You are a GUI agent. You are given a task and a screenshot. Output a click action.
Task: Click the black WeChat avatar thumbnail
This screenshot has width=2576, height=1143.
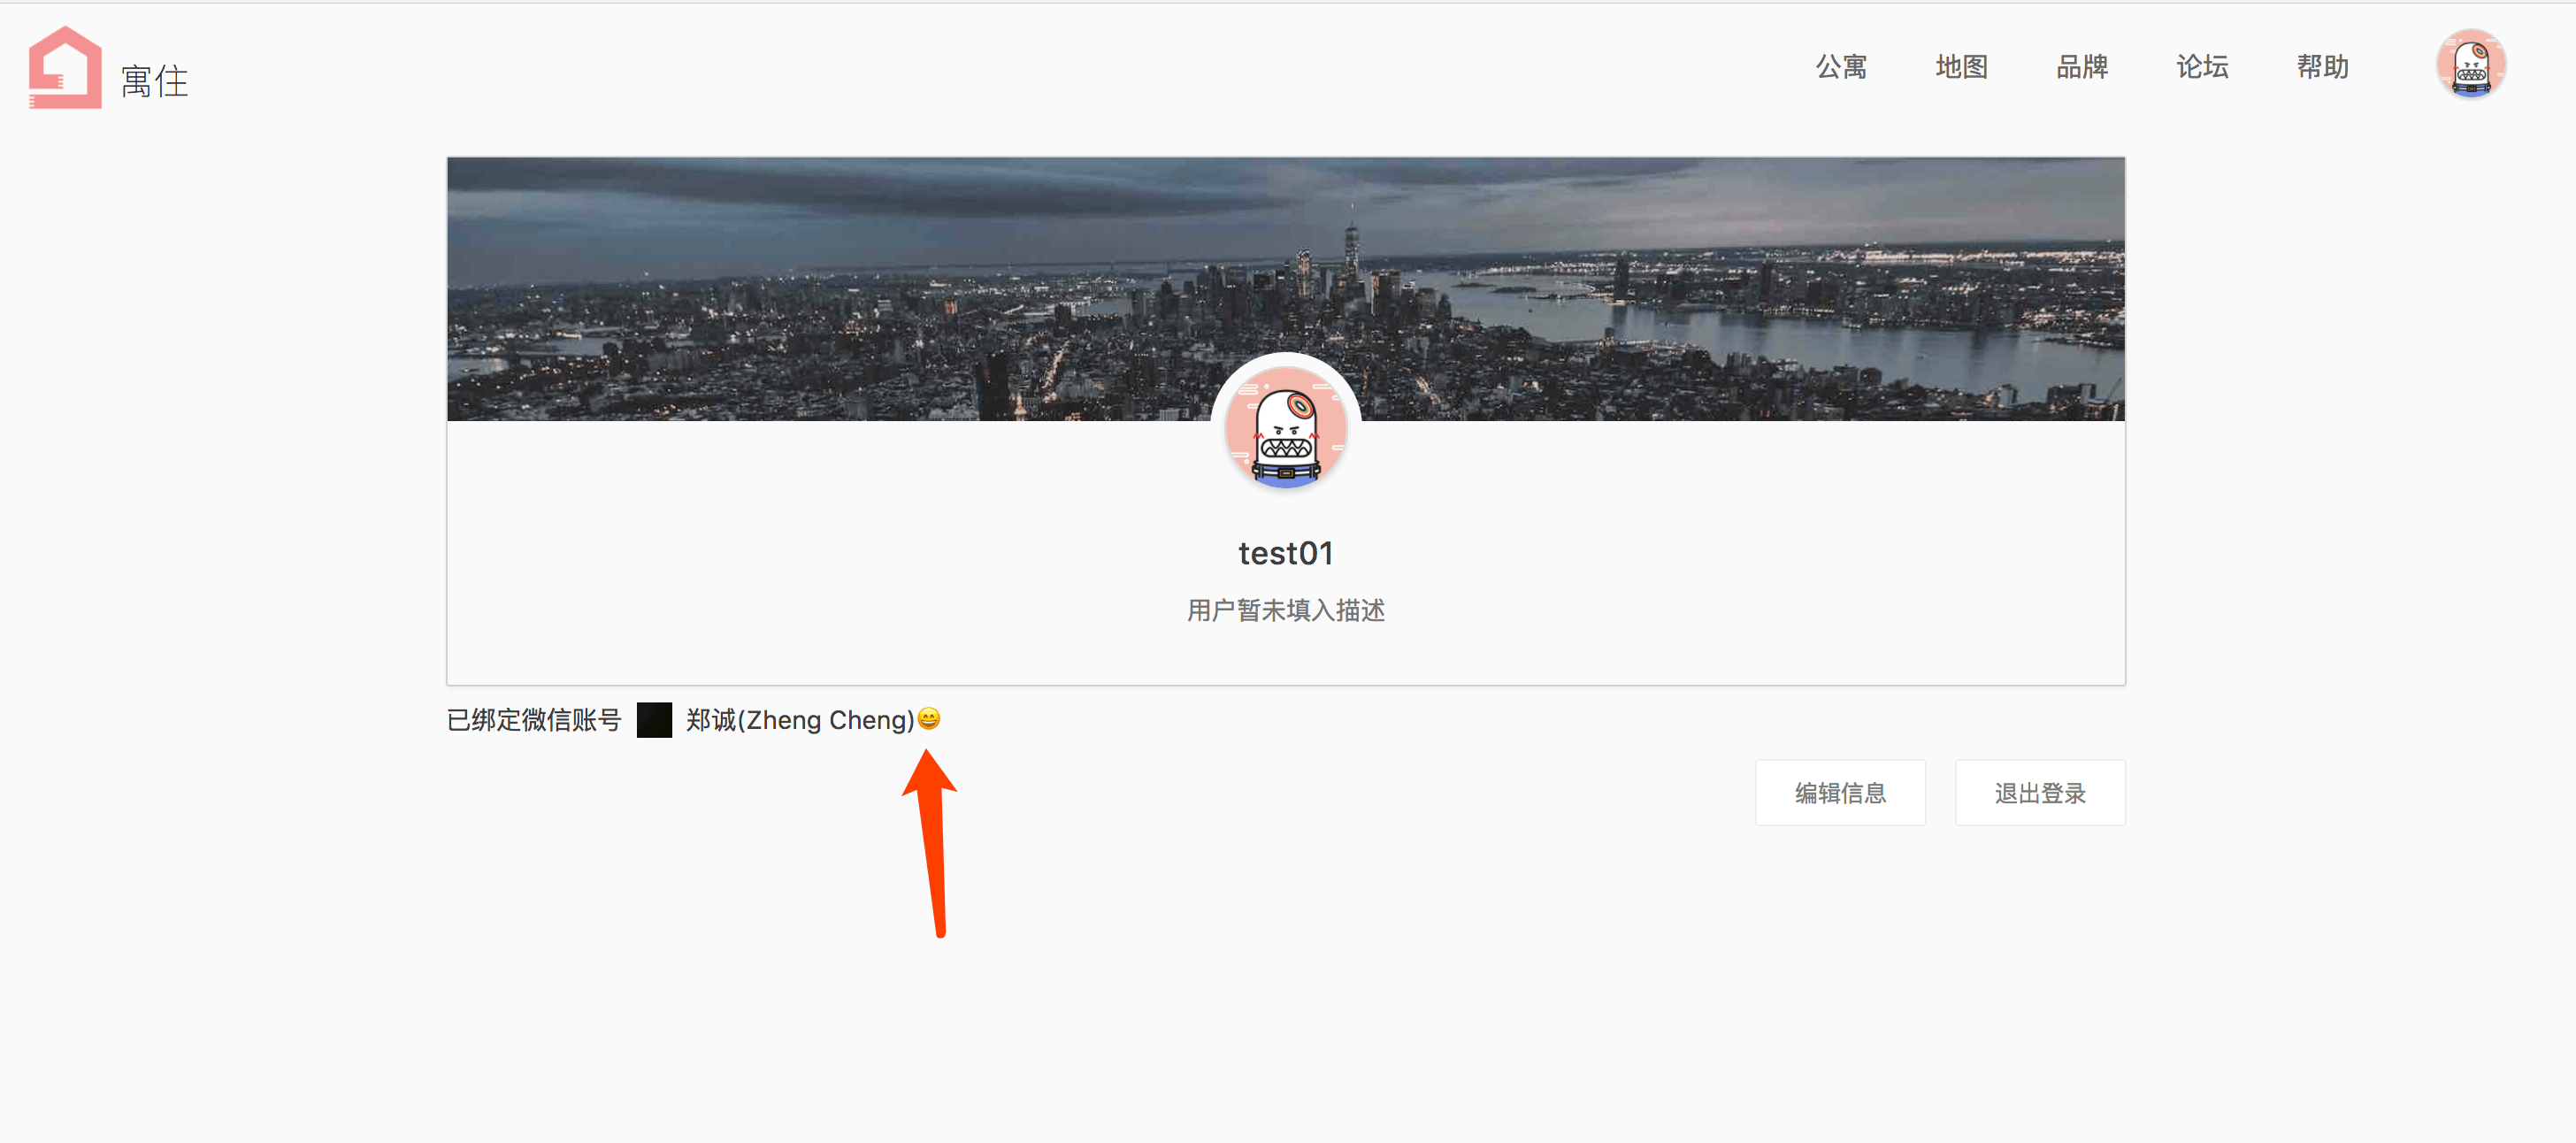tap(654, 720)
